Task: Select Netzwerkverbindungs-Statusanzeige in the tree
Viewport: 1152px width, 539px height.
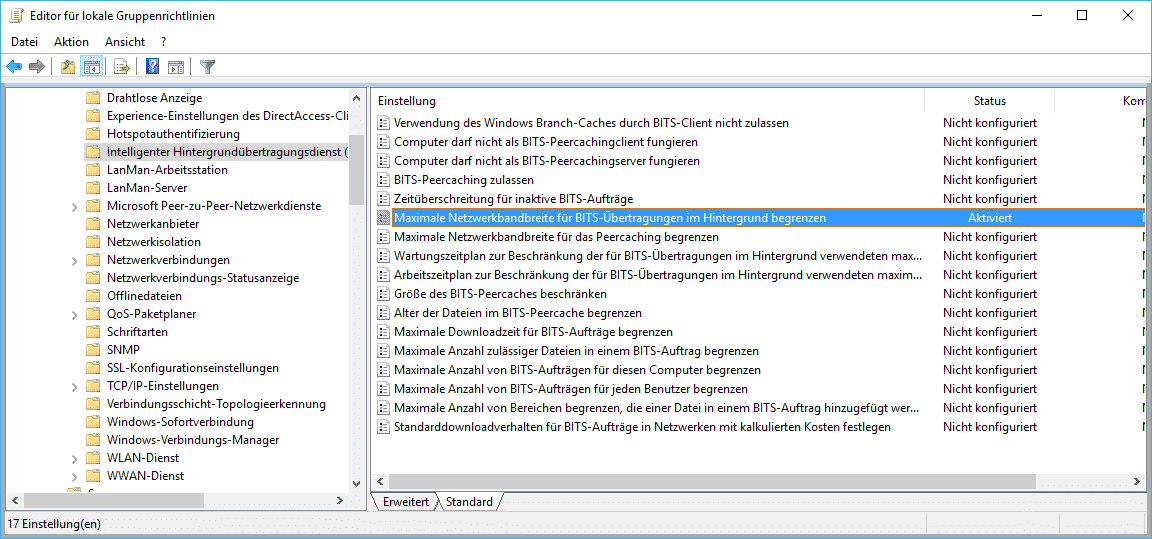Action: tap(203, 278)
